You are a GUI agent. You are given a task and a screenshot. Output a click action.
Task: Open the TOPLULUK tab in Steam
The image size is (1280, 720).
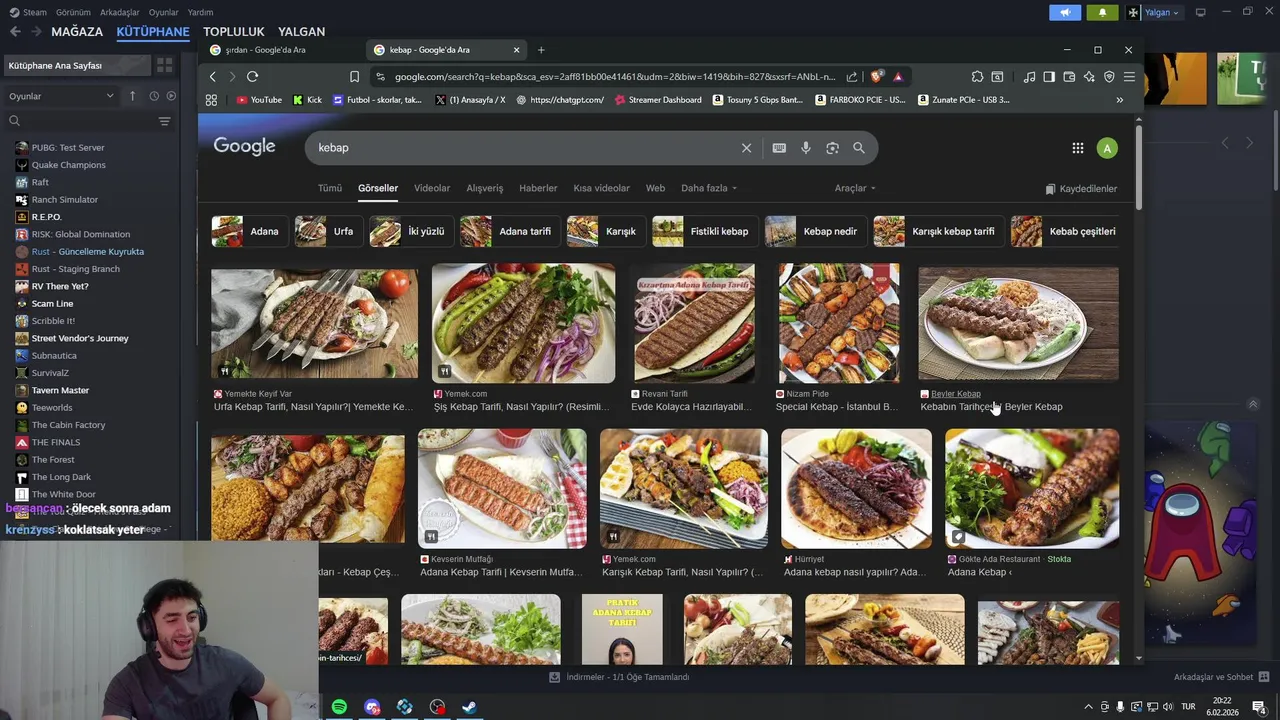pos(234,31)
